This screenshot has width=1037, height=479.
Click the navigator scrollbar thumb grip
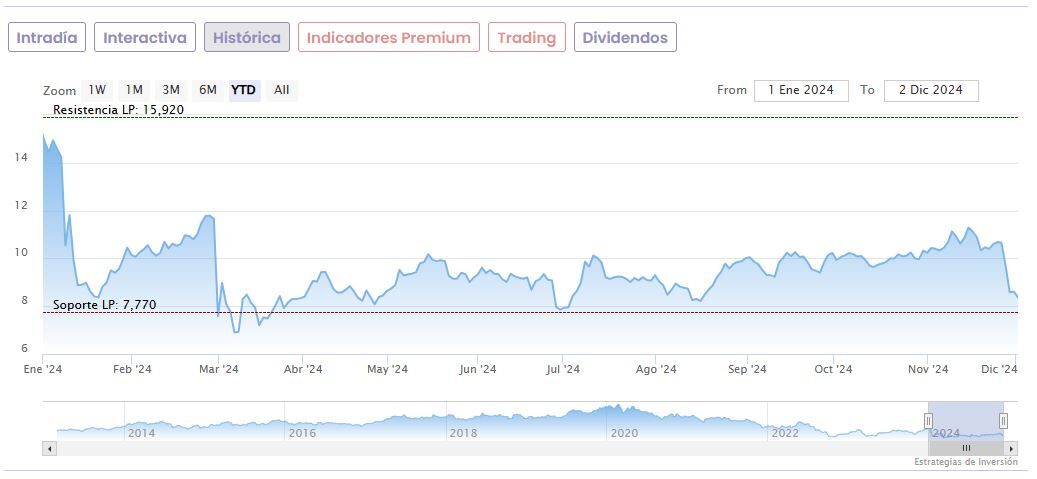966,448
